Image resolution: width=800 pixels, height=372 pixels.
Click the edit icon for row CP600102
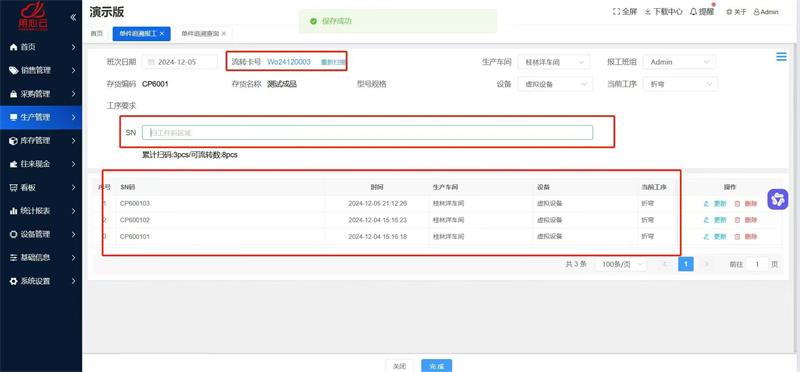pos(706,220)
